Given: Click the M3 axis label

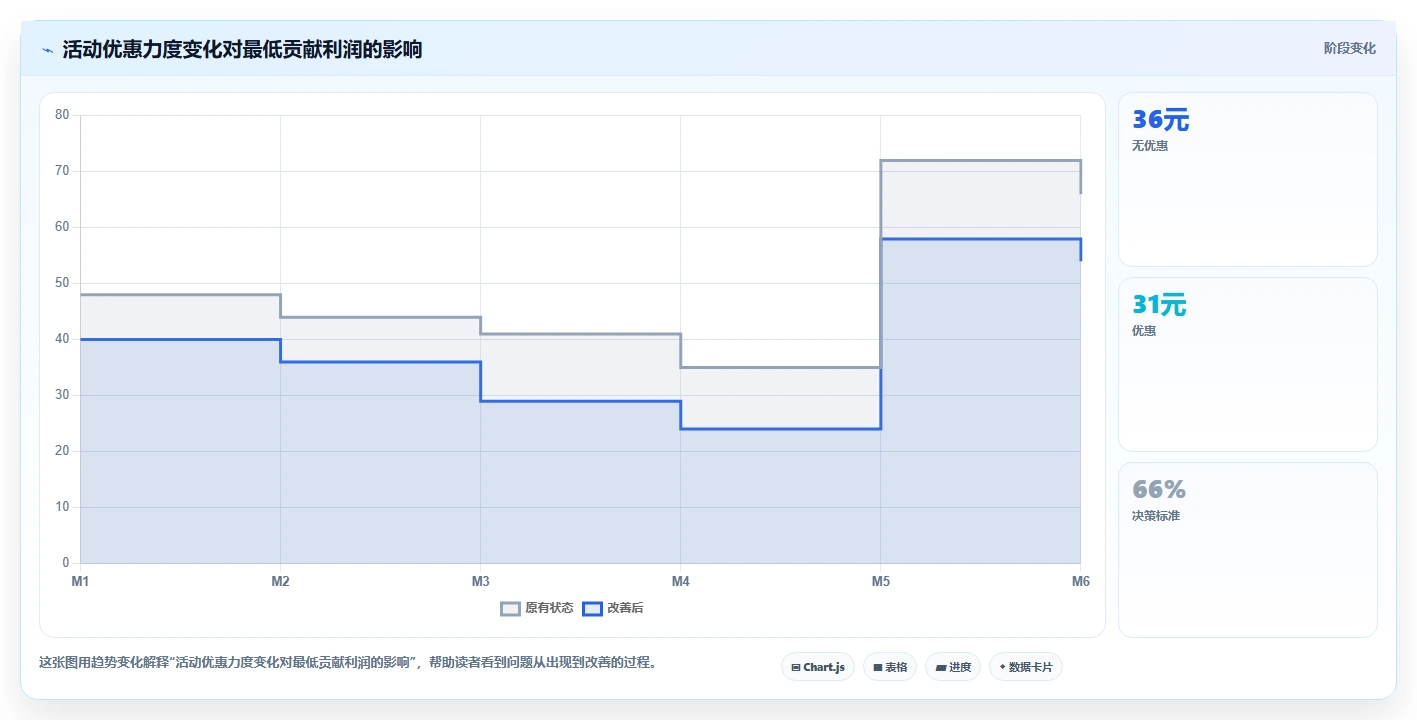Looking at the screenshot, I should point(480,581).
